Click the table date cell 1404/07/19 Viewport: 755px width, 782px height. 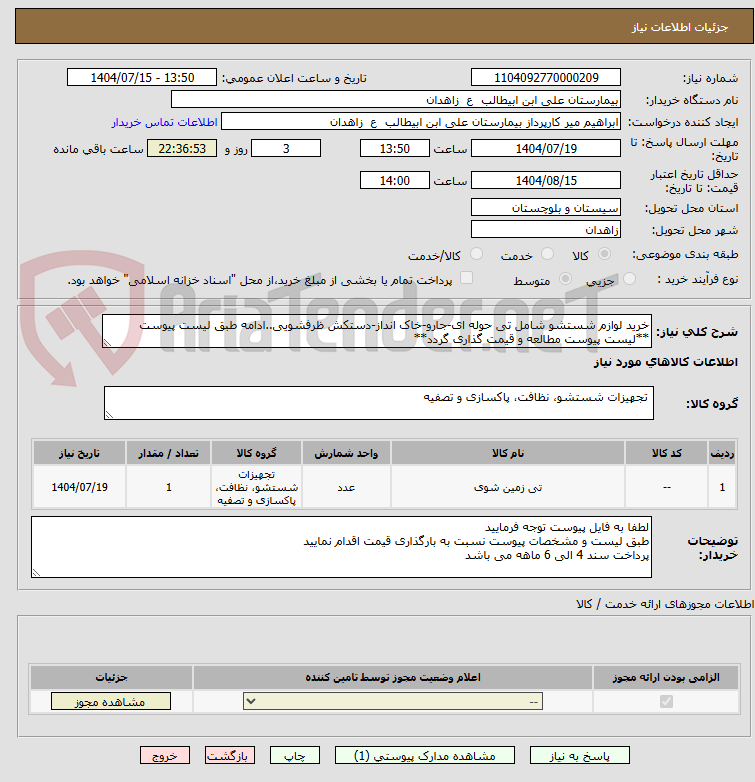(x=79, y=487)
